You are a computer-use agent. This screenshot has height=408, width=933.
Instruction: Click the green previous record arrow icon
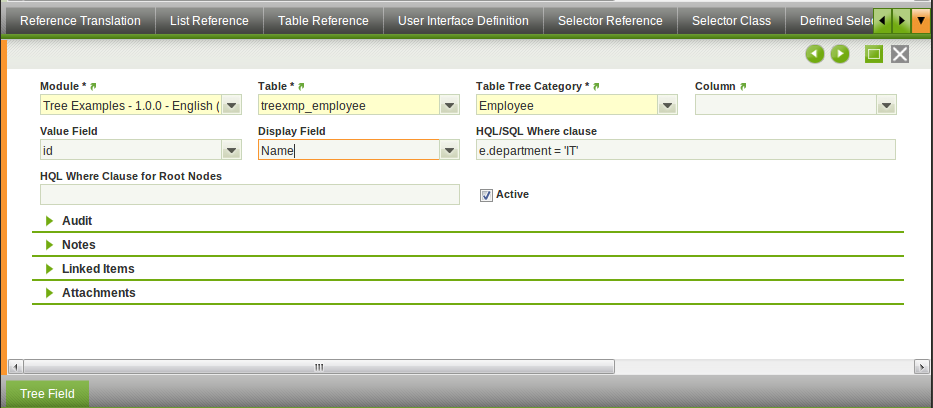[x=815, y=54]
